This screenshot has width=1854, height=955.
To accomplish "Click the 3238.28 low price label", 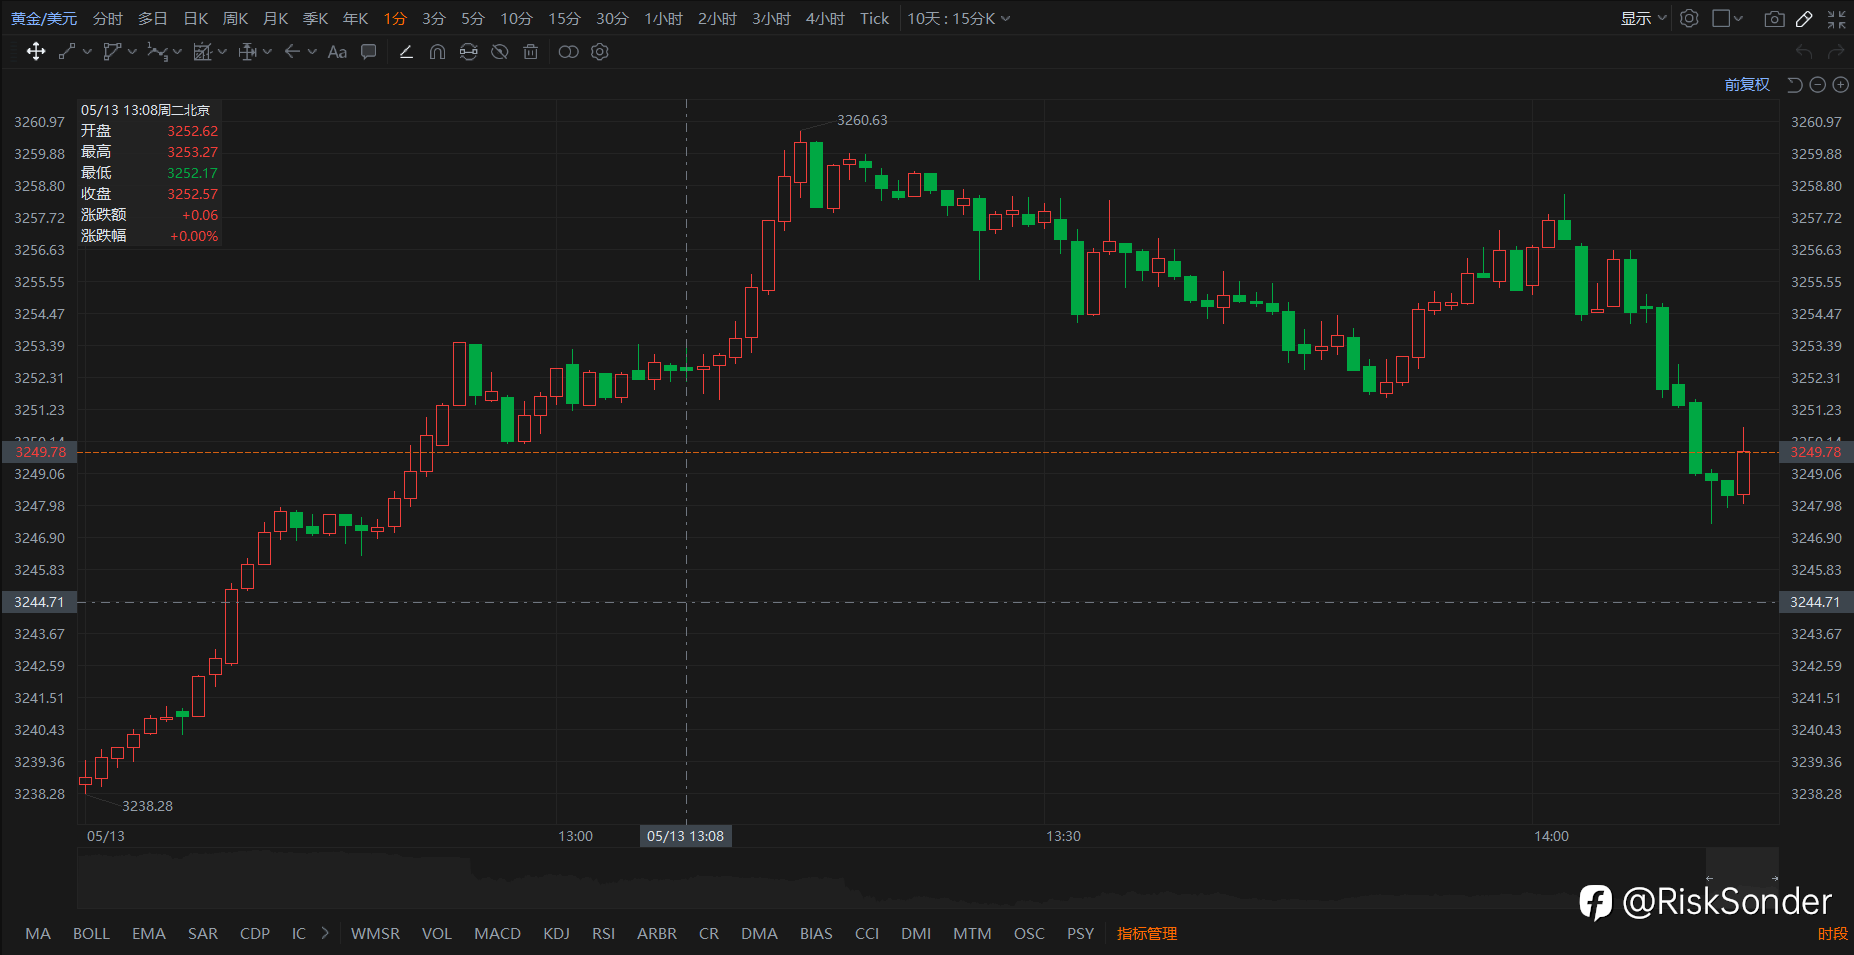I will pos(147,806).
